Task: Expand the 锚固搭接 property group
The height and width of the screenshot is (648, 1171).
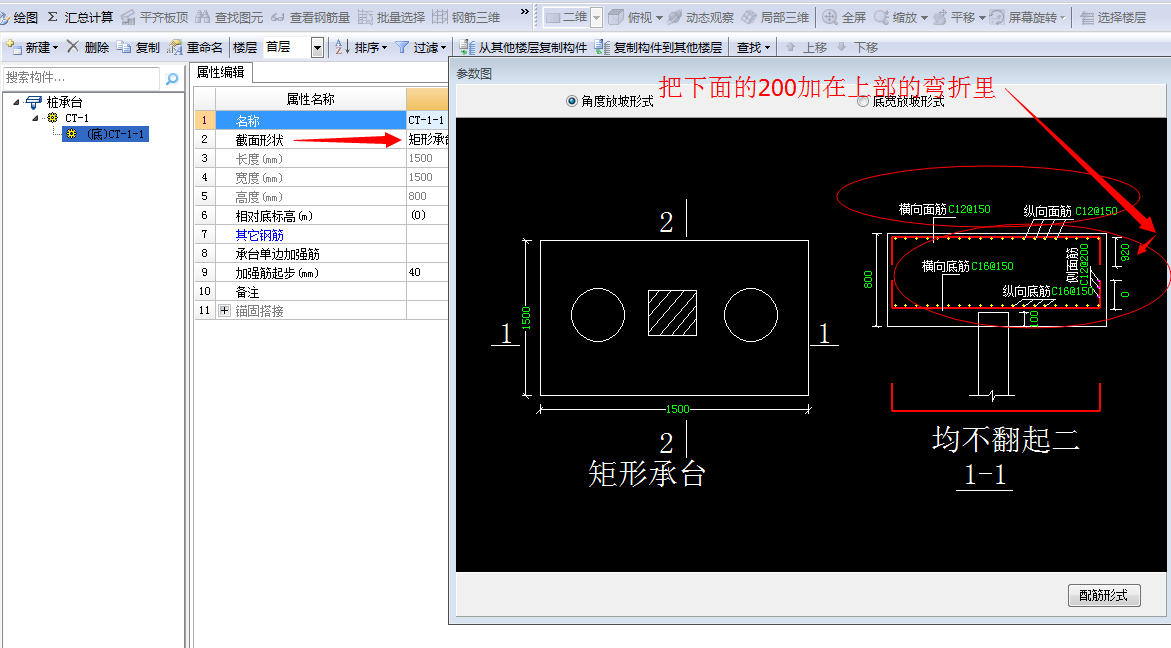Action: click(x=224, y=311)
